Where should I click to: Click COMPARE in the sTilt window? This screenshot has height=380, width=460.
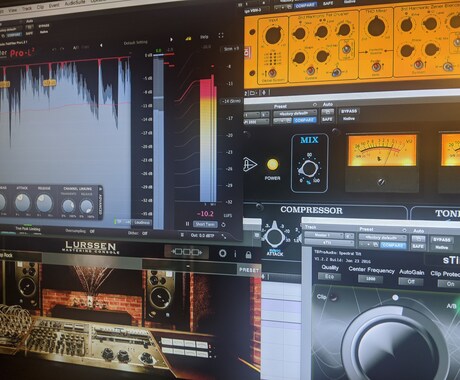point(394,245)
